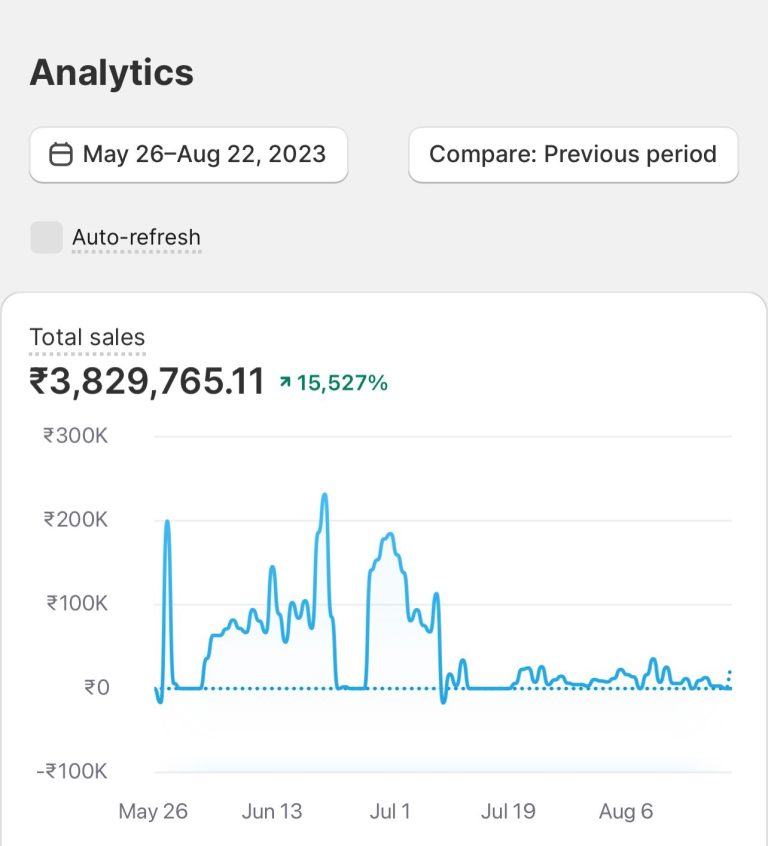Open the May 26–Aug 22, 2023 date picker
768x846 pixels.
pyautogui.click(x=189, y=155)
